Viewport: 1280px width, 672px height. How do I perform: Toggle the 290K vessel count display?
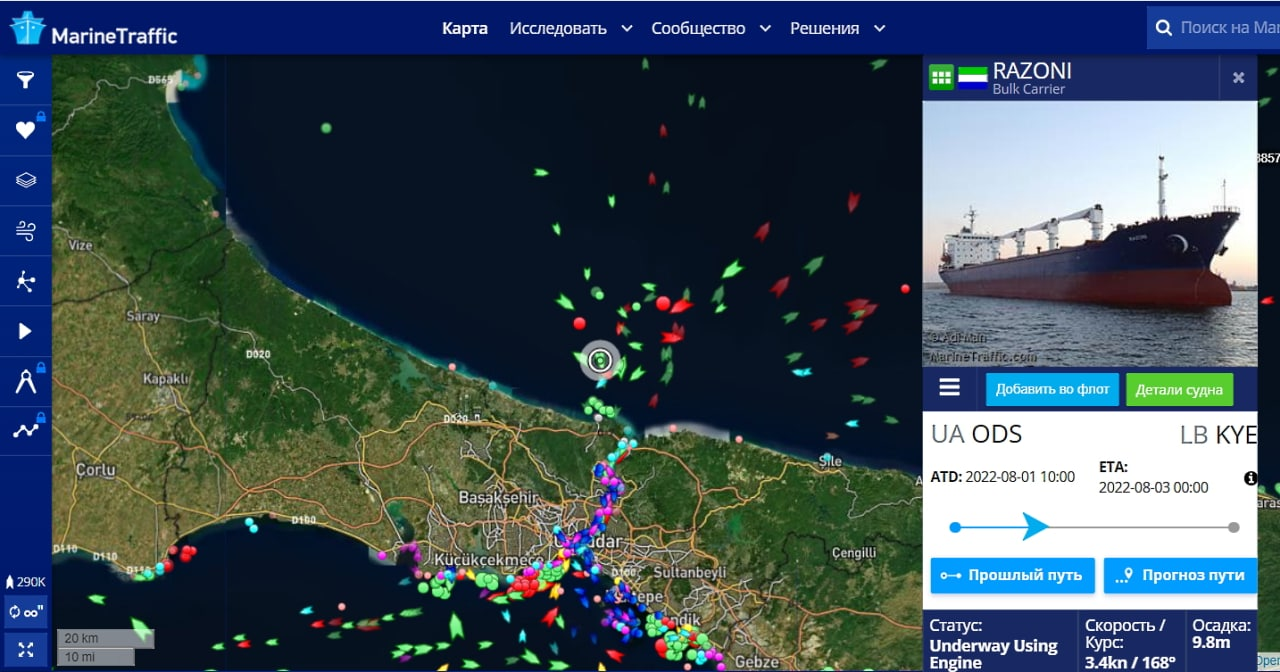26,581
